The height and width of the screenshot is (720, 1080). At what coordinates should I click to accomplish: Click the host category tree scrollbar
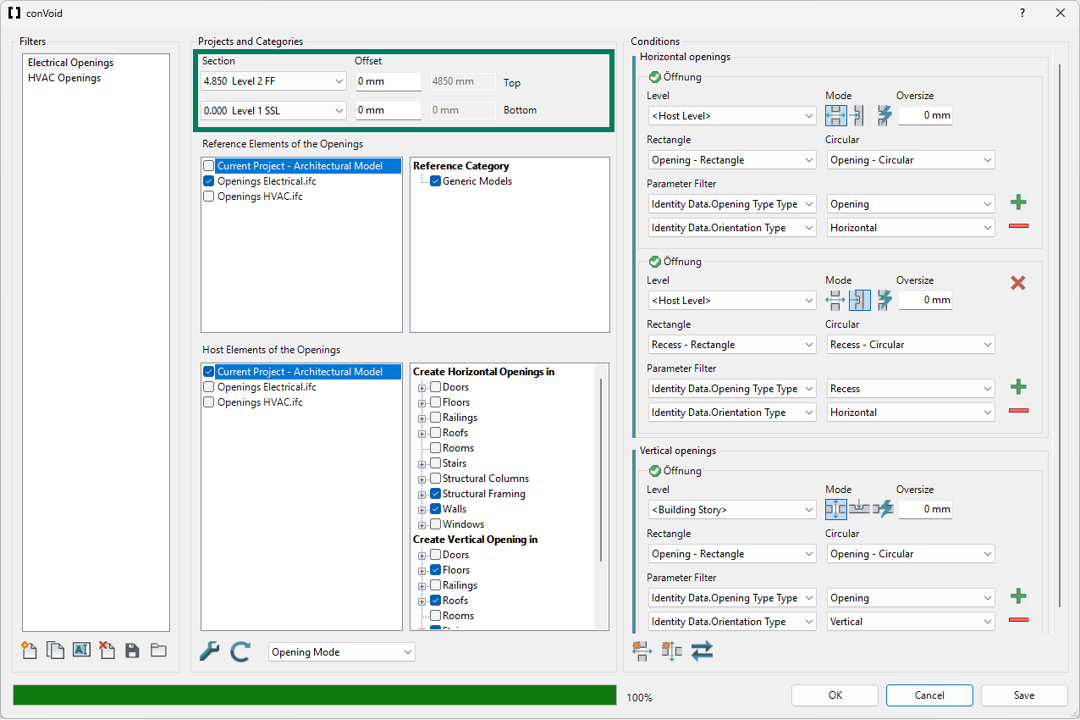[601, 469]
